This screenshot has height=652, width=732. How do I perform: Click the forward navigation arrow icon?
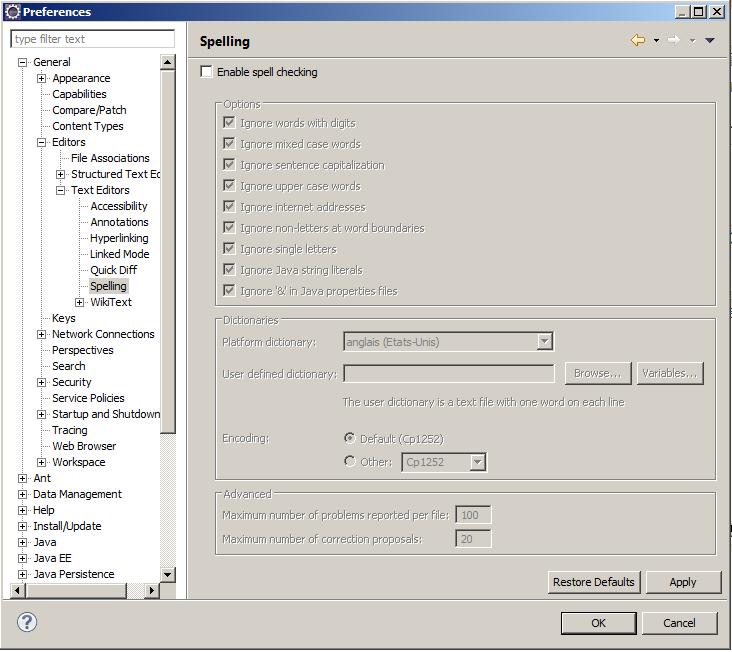pos(673,41)
